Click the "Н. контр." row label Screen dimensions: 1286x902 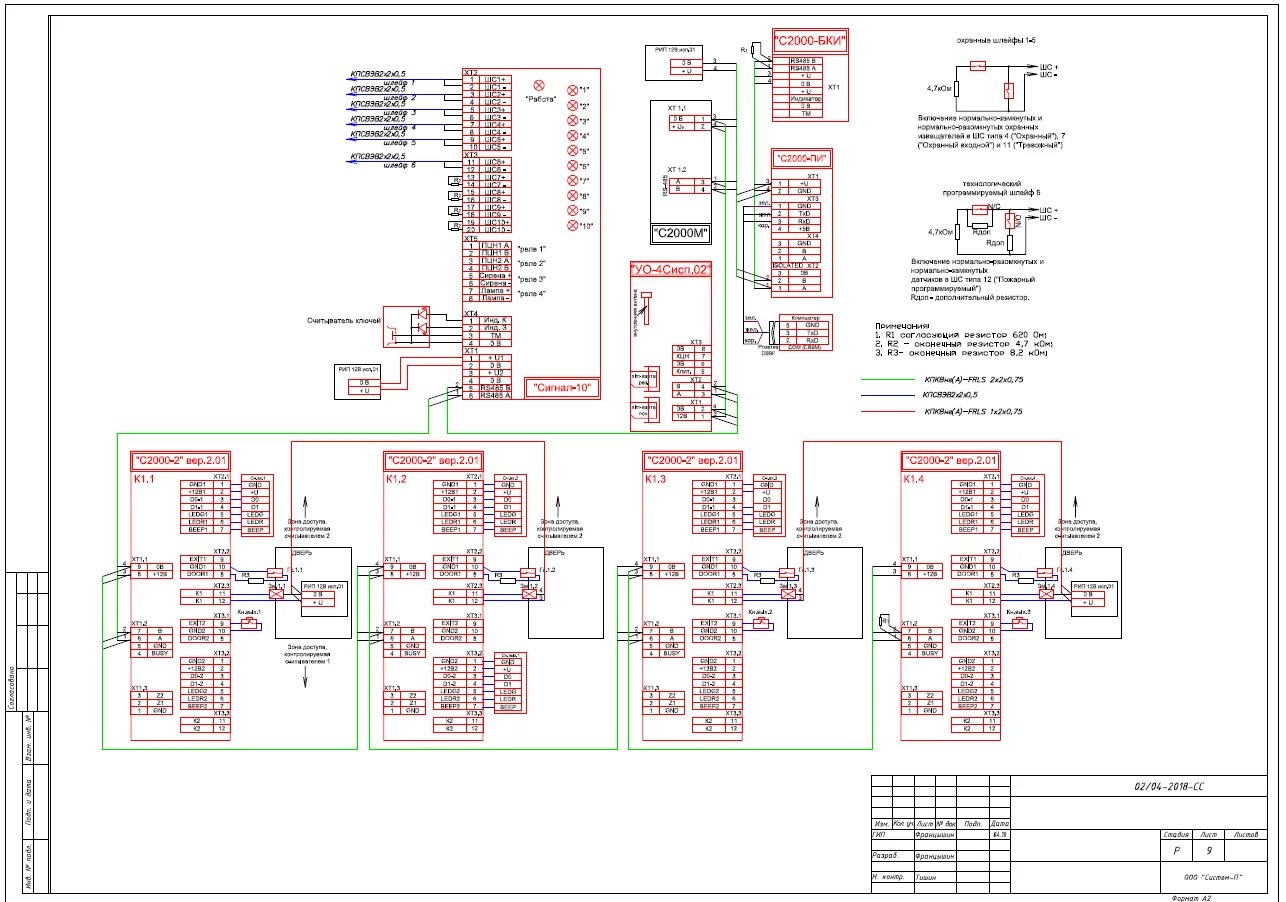pos(888,877)
